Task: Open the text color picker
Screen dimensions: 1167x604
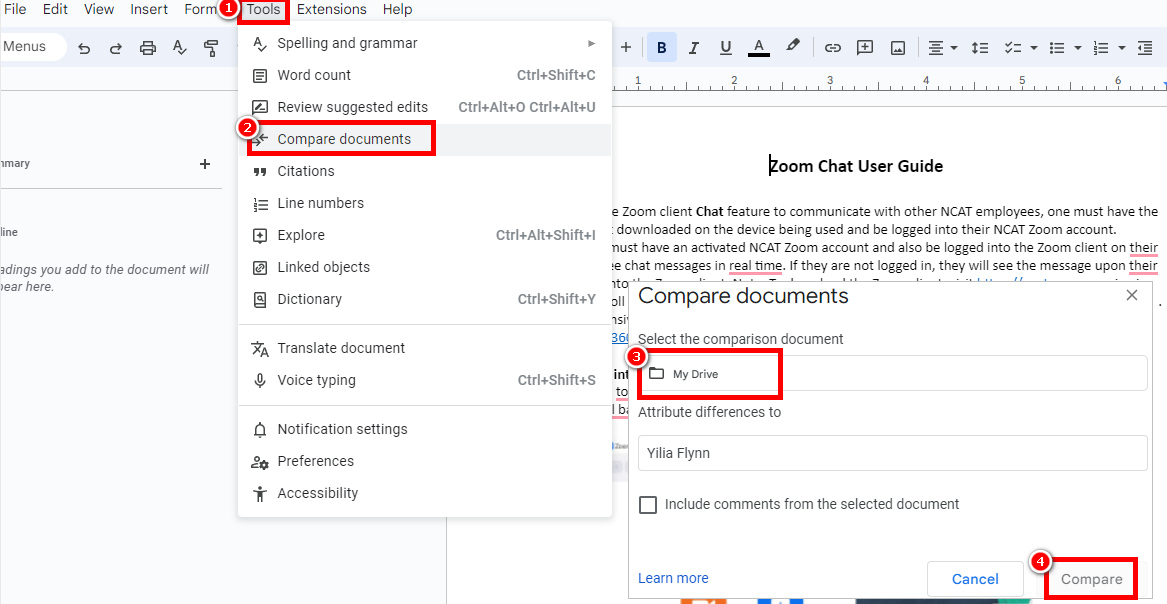Action: [759, 47]
